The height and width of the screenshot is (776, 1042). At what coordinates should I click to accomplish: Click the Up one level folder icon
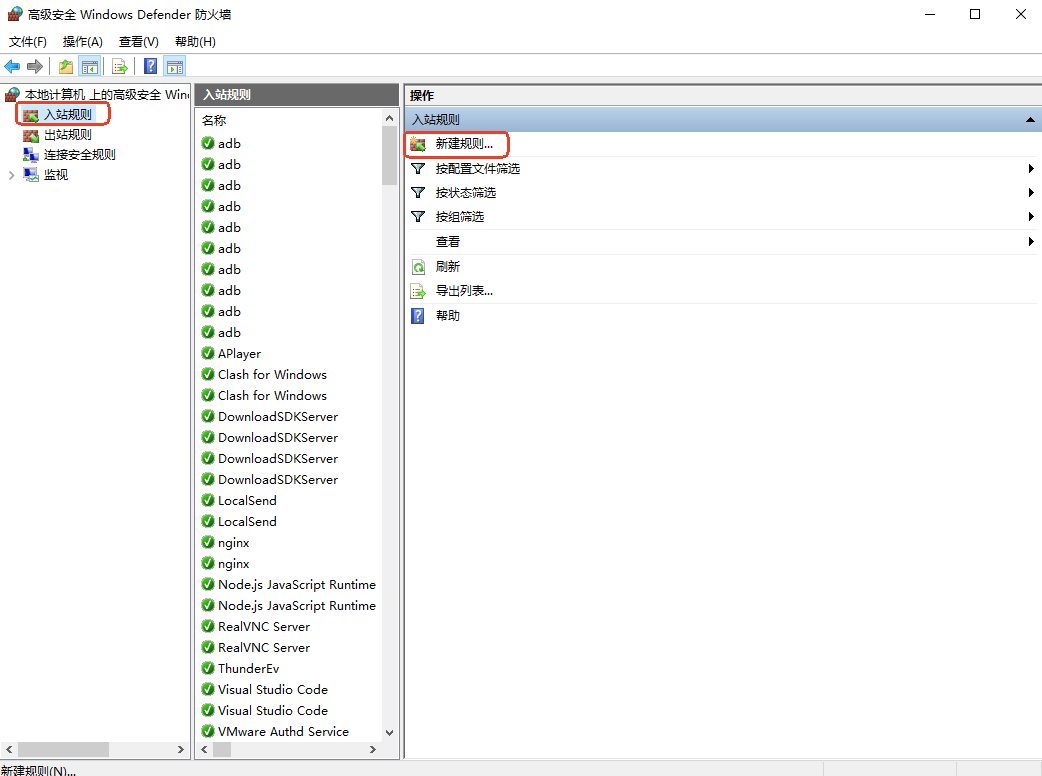click(x=66, y=67)
